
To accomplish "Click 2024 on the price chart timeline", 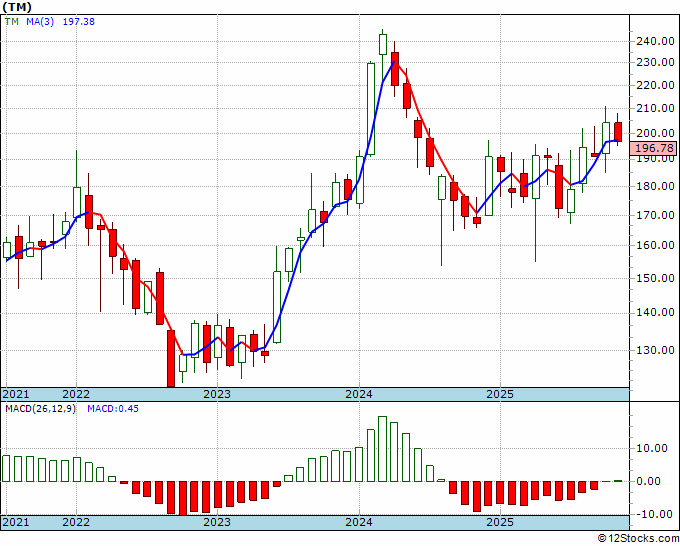I will pyautogui.click(x=359, y=394).
